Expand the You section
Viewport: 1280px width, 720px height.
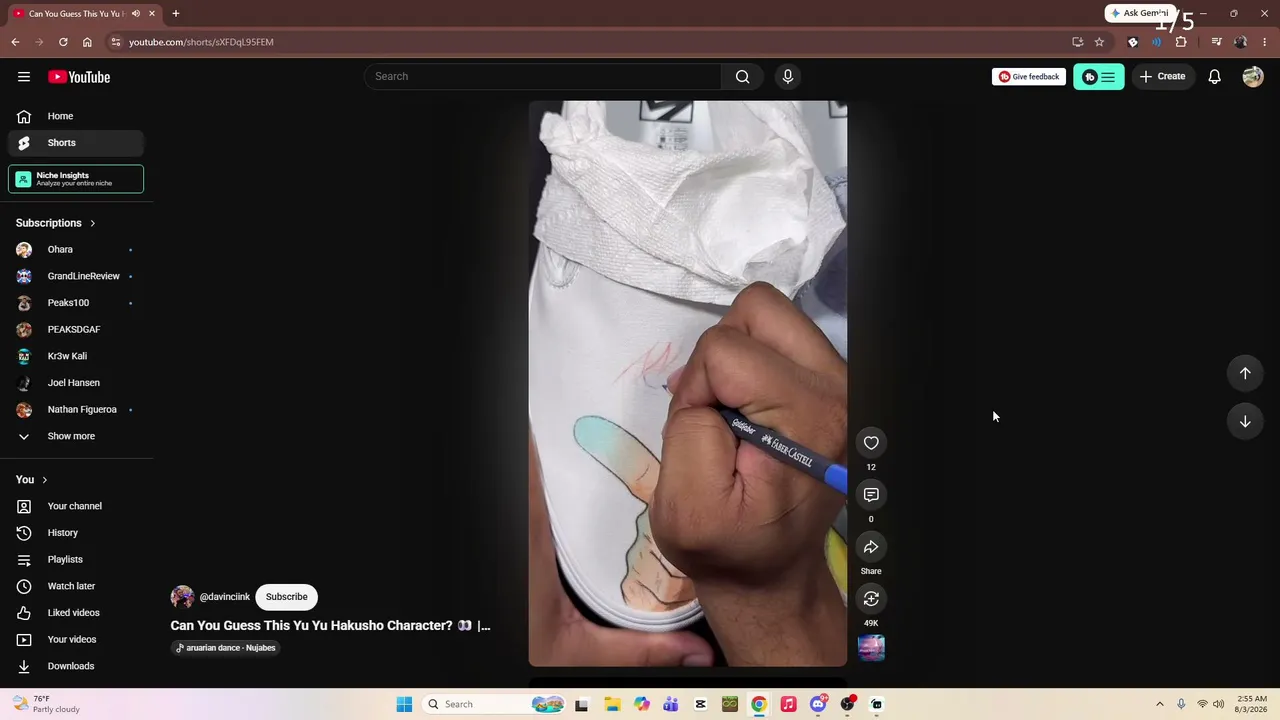pyautogui.click(x=32, y=480)
